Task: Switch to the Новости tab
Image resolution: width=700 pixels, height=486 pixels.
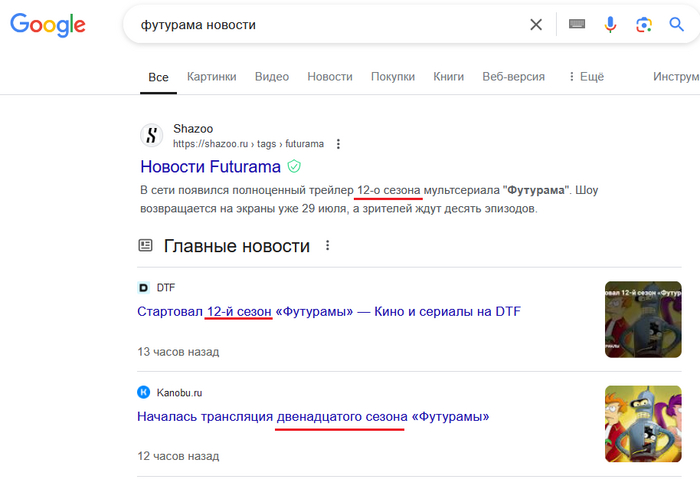Action: click(x=330, y=77)
